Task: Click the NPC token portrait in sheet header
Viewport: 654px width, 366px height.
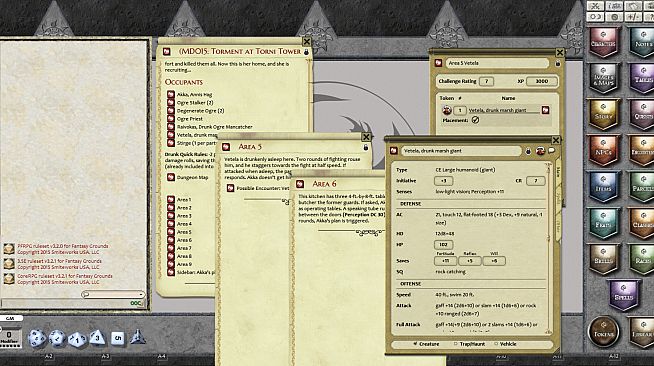Action: pyautogui.click(x=540, y=151)
